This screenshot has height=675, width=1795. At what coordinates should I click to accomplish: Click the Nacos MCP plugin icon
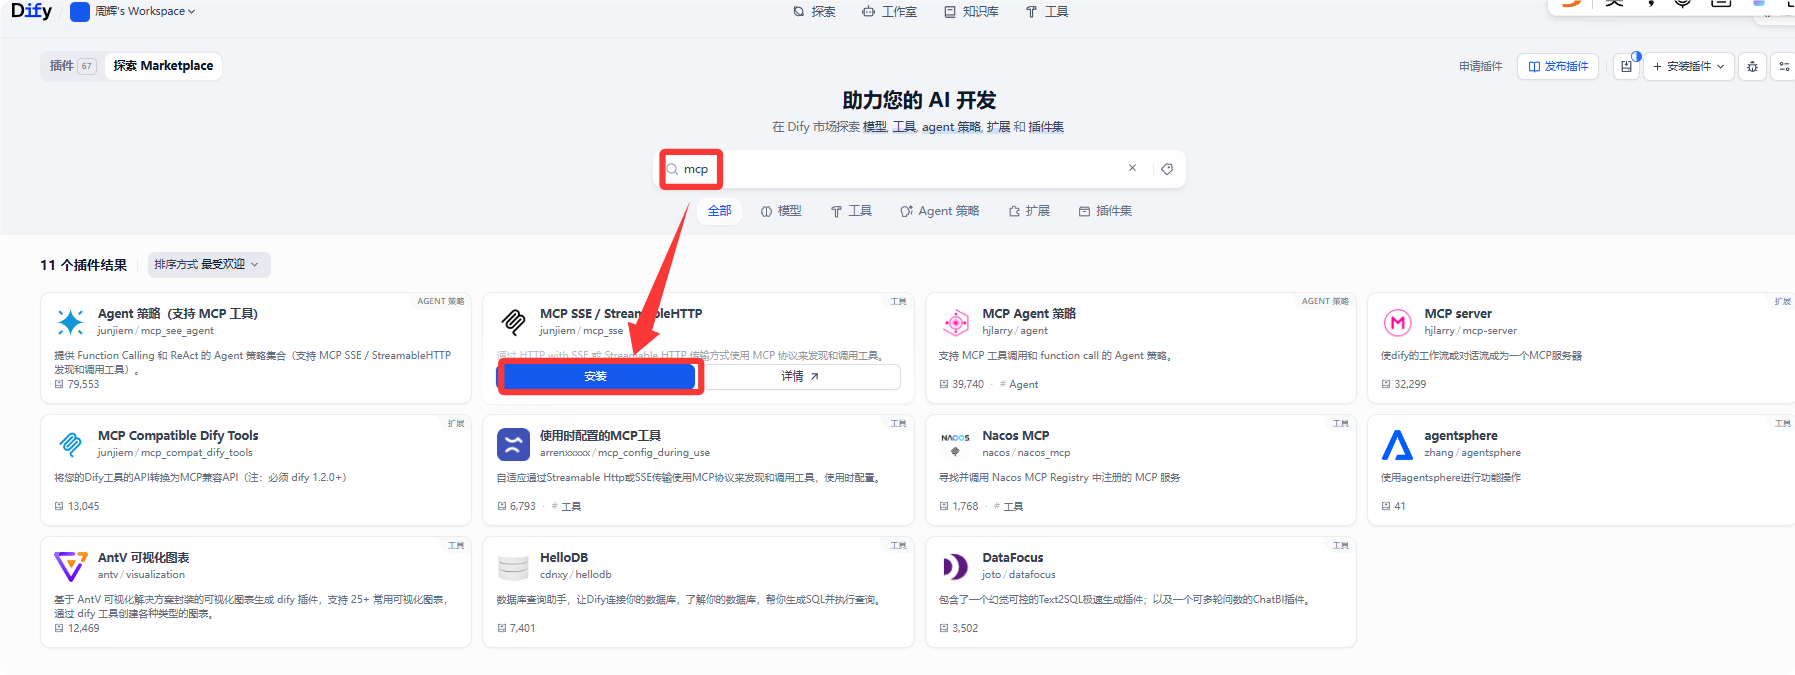coord(956,444)
